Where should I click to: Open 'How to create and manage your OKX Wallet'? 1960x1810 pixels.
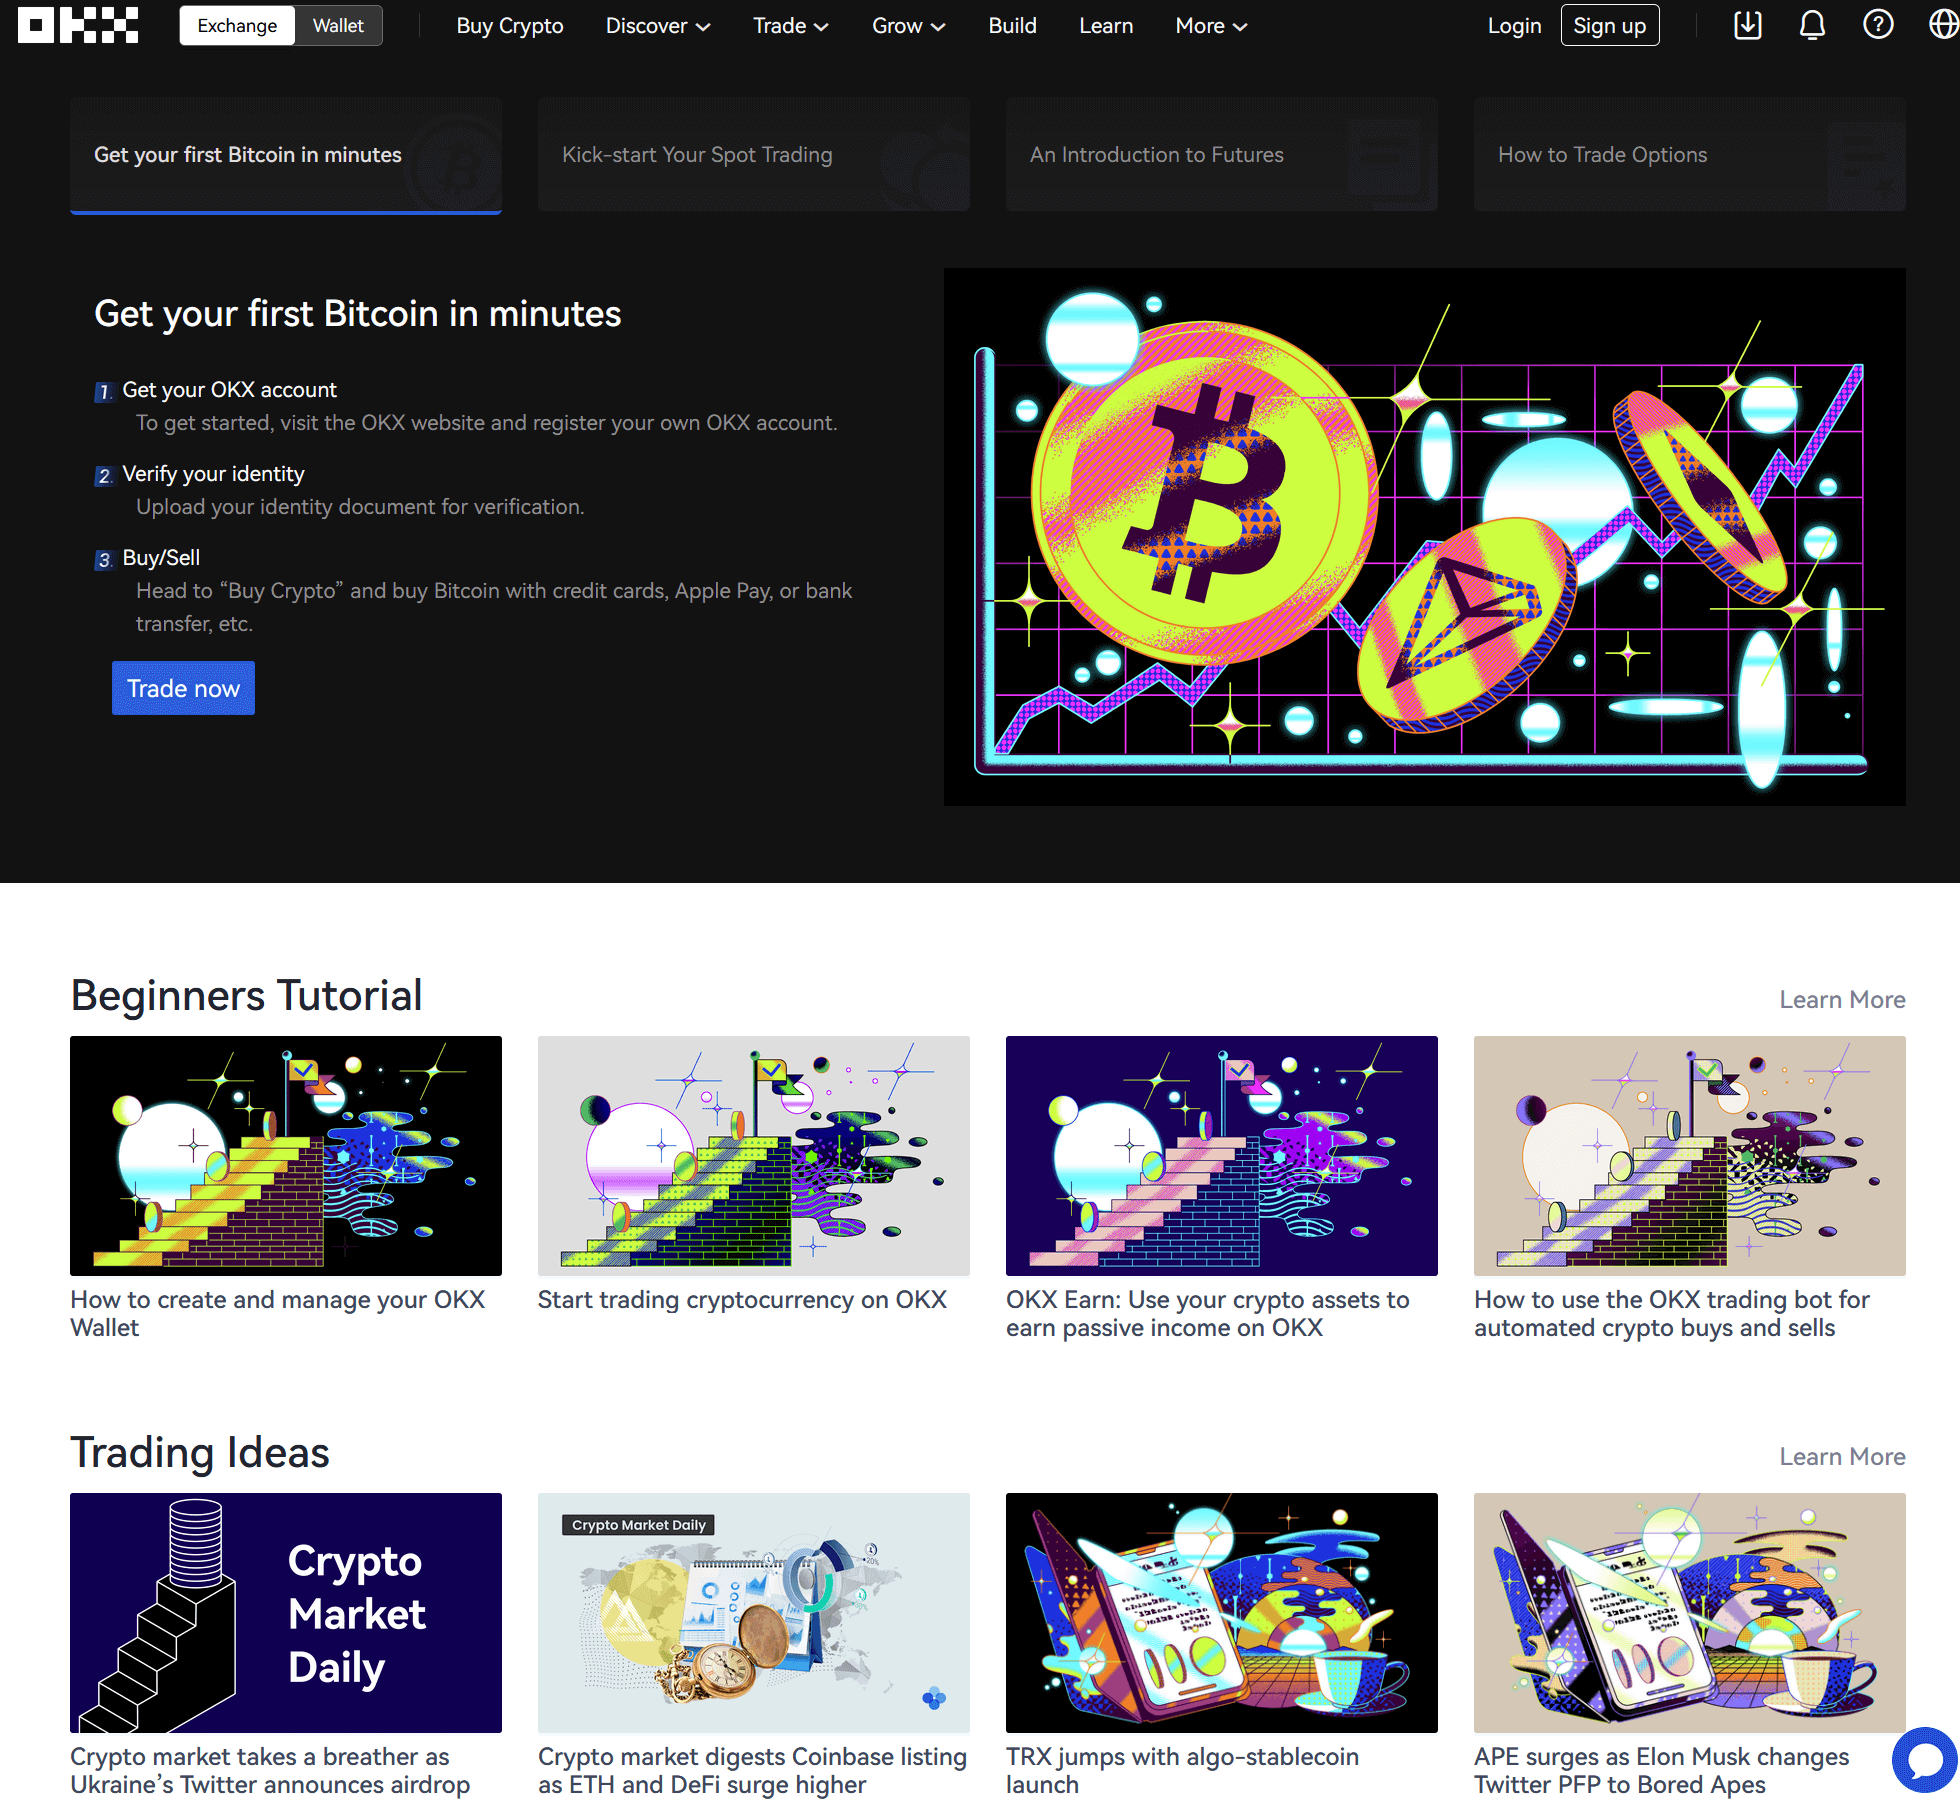(278, 1313)
